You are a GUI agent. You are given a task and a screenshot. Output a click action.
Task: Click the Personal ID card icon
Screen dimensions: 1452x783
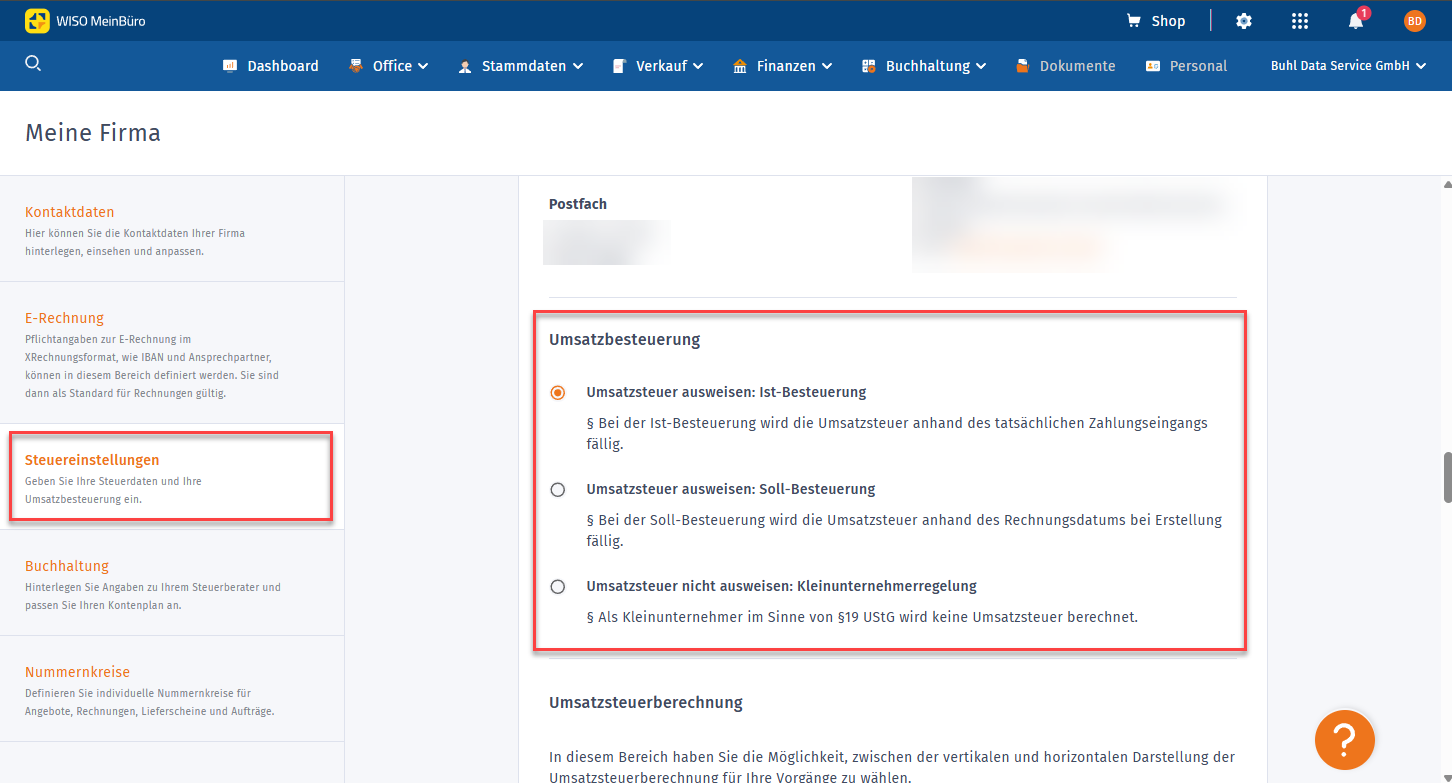point(1153,66)
